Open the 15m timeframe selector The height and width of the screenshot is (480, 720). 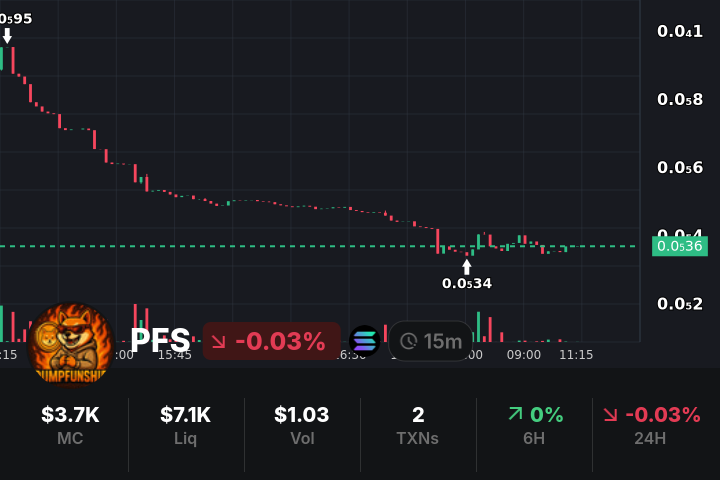point(430,341)
